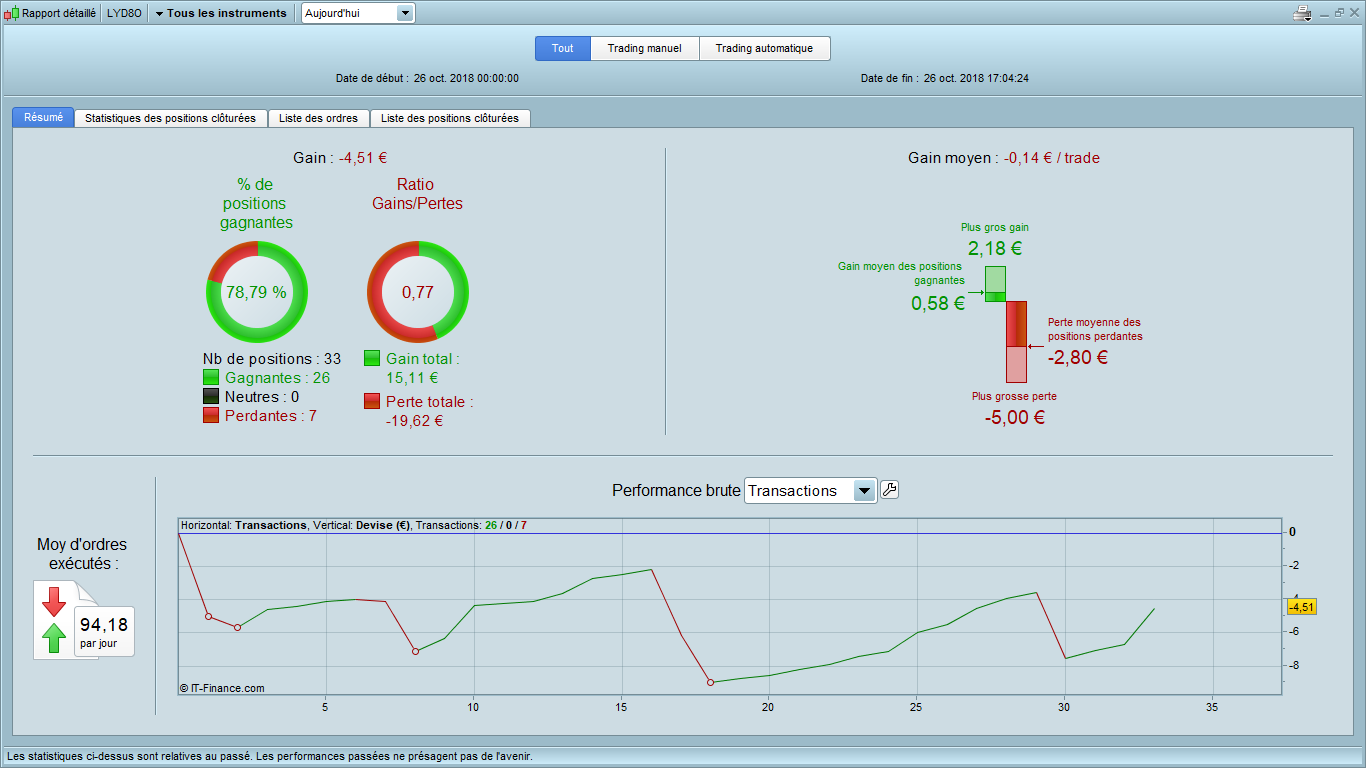1366x768 pixels.
Task: Click the green gain bar below 2,18 €
Action: 995,283
